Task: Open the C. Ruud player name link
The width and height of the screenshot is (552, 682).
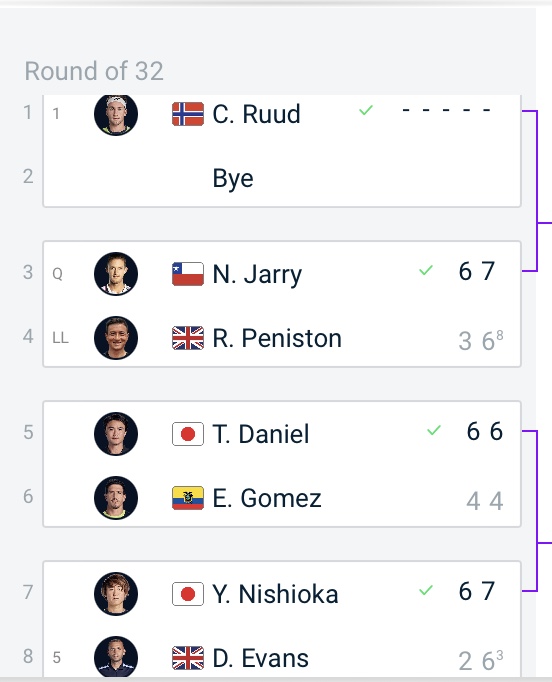Action: (256, 114)
